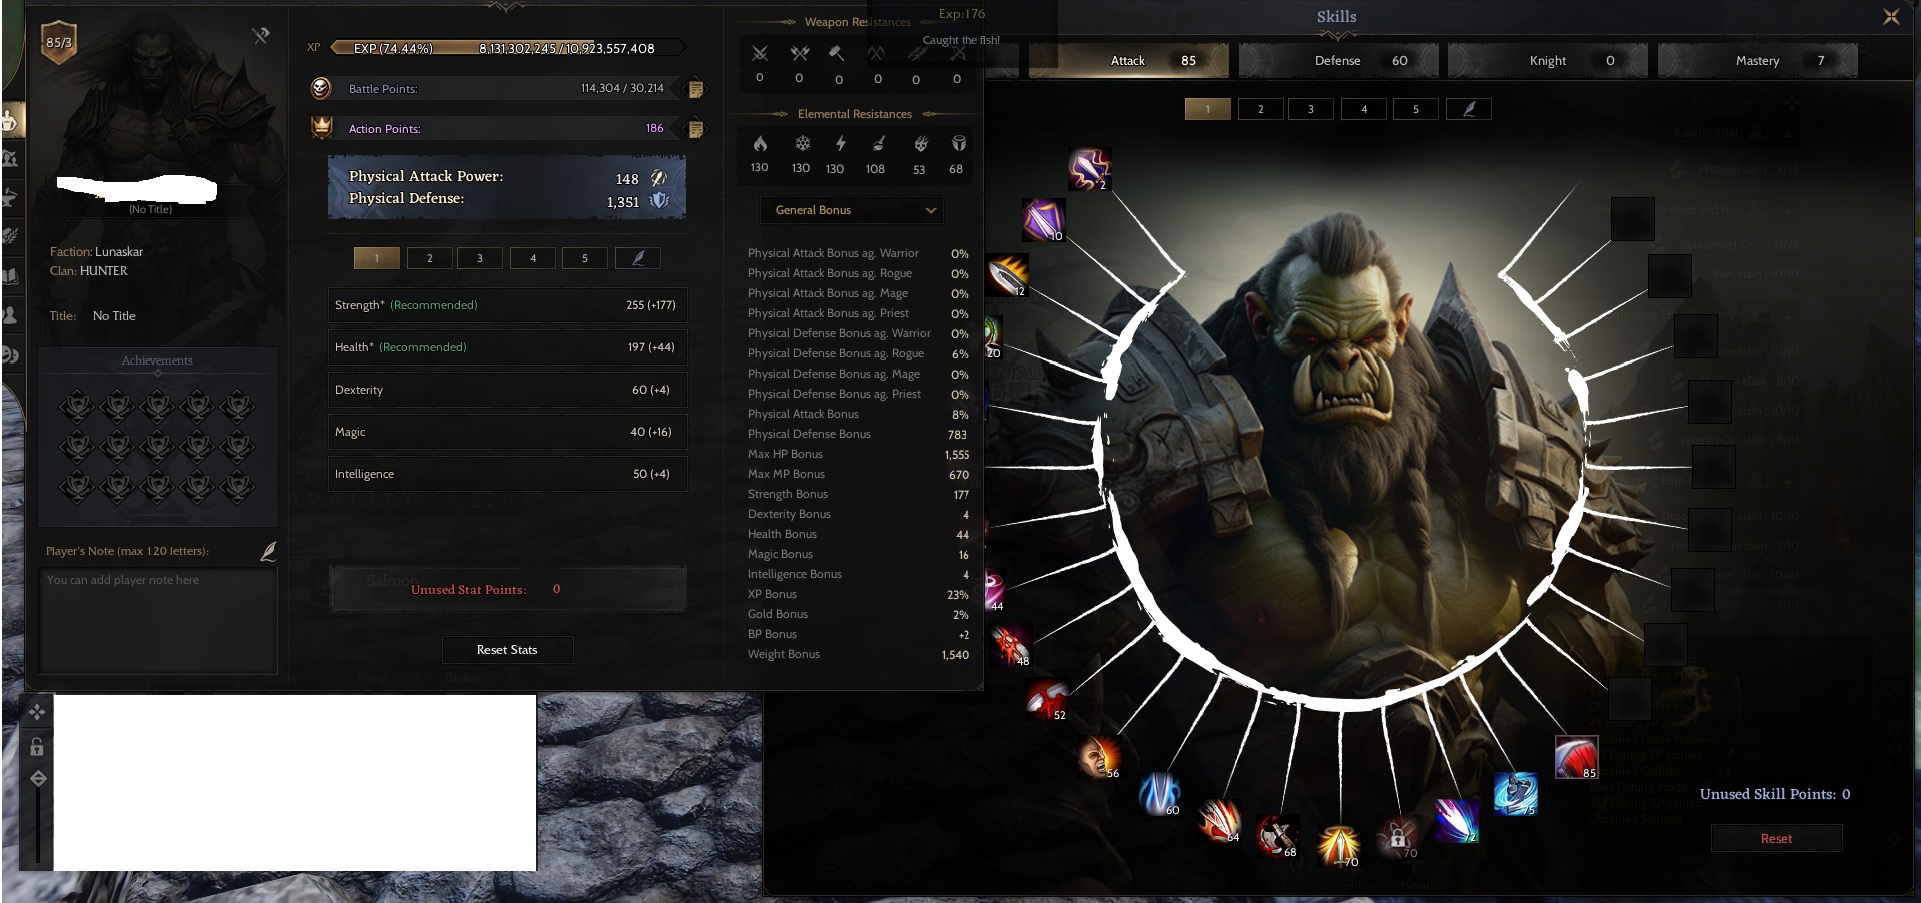Click the Intelligence stat row
1921x903 pixels.
point(507,474)
